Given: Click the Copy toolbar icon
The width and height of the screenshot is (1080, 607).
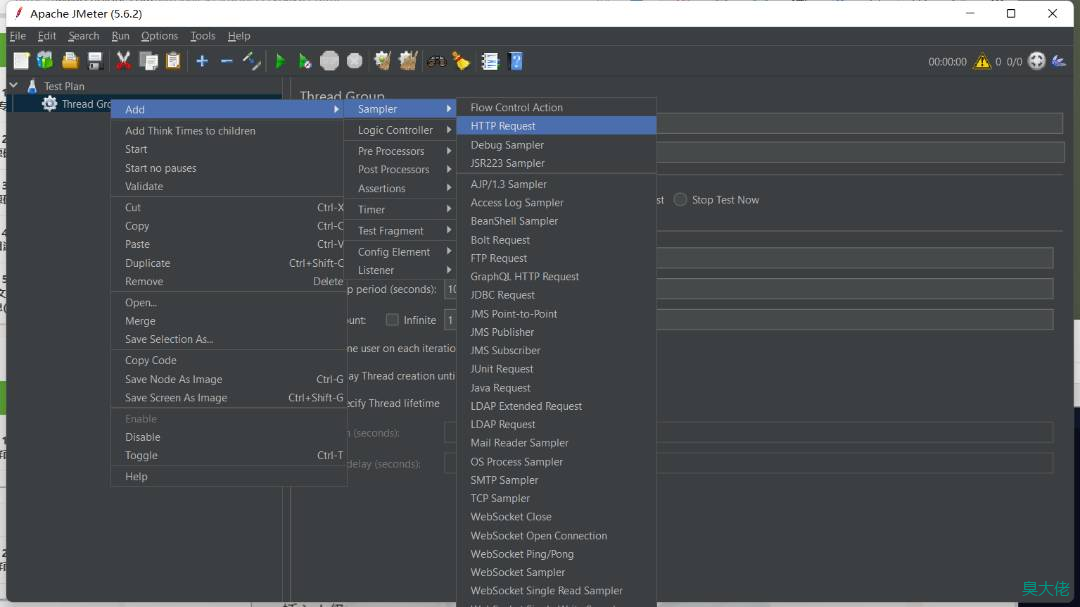Looking at the screenshot, I should pos(148,61).
